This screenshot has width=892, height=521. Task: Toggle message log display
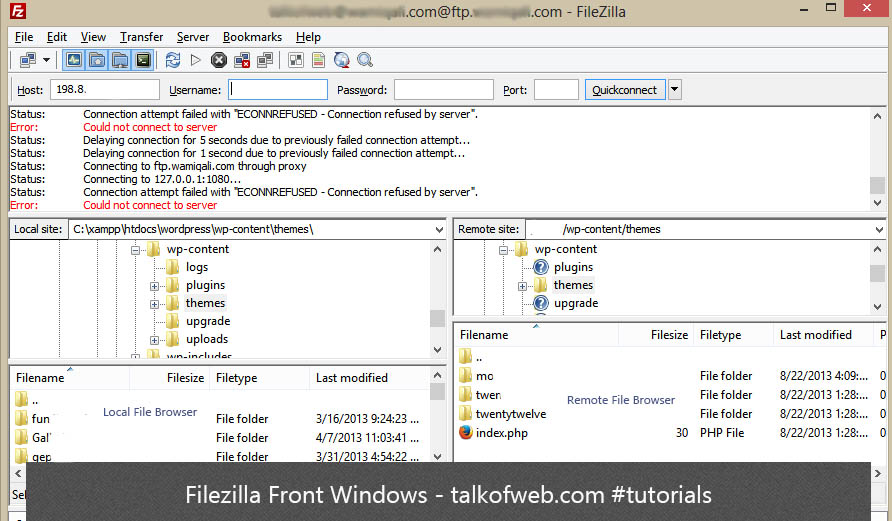click(74, 60)
